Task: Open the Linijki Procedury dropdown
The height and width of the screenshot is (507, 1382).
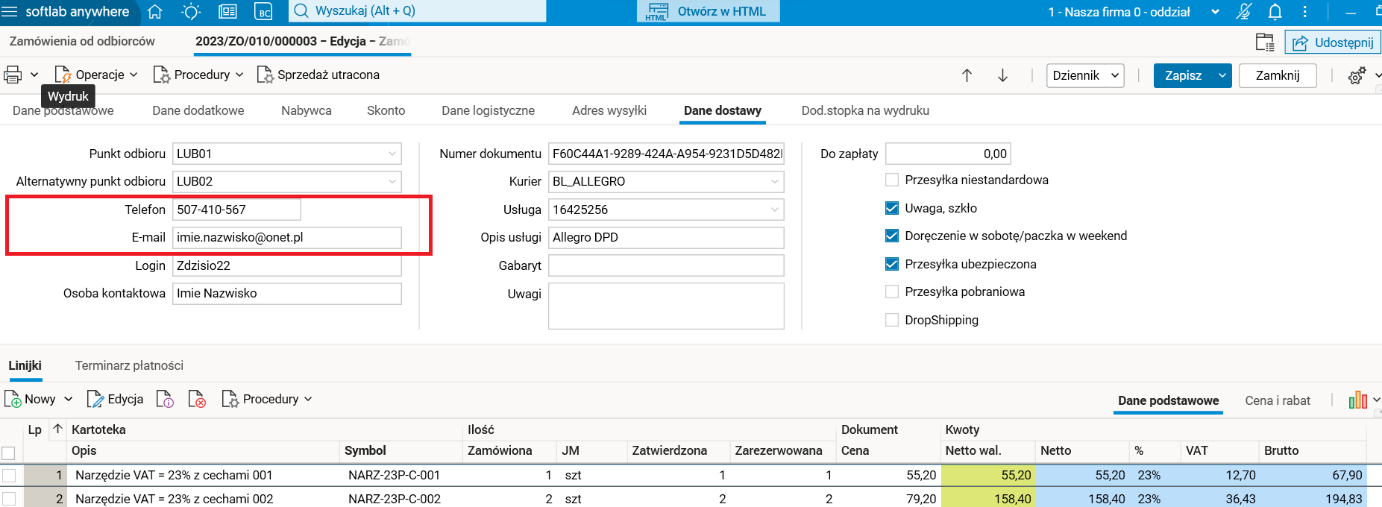Action: click(267, 399)
